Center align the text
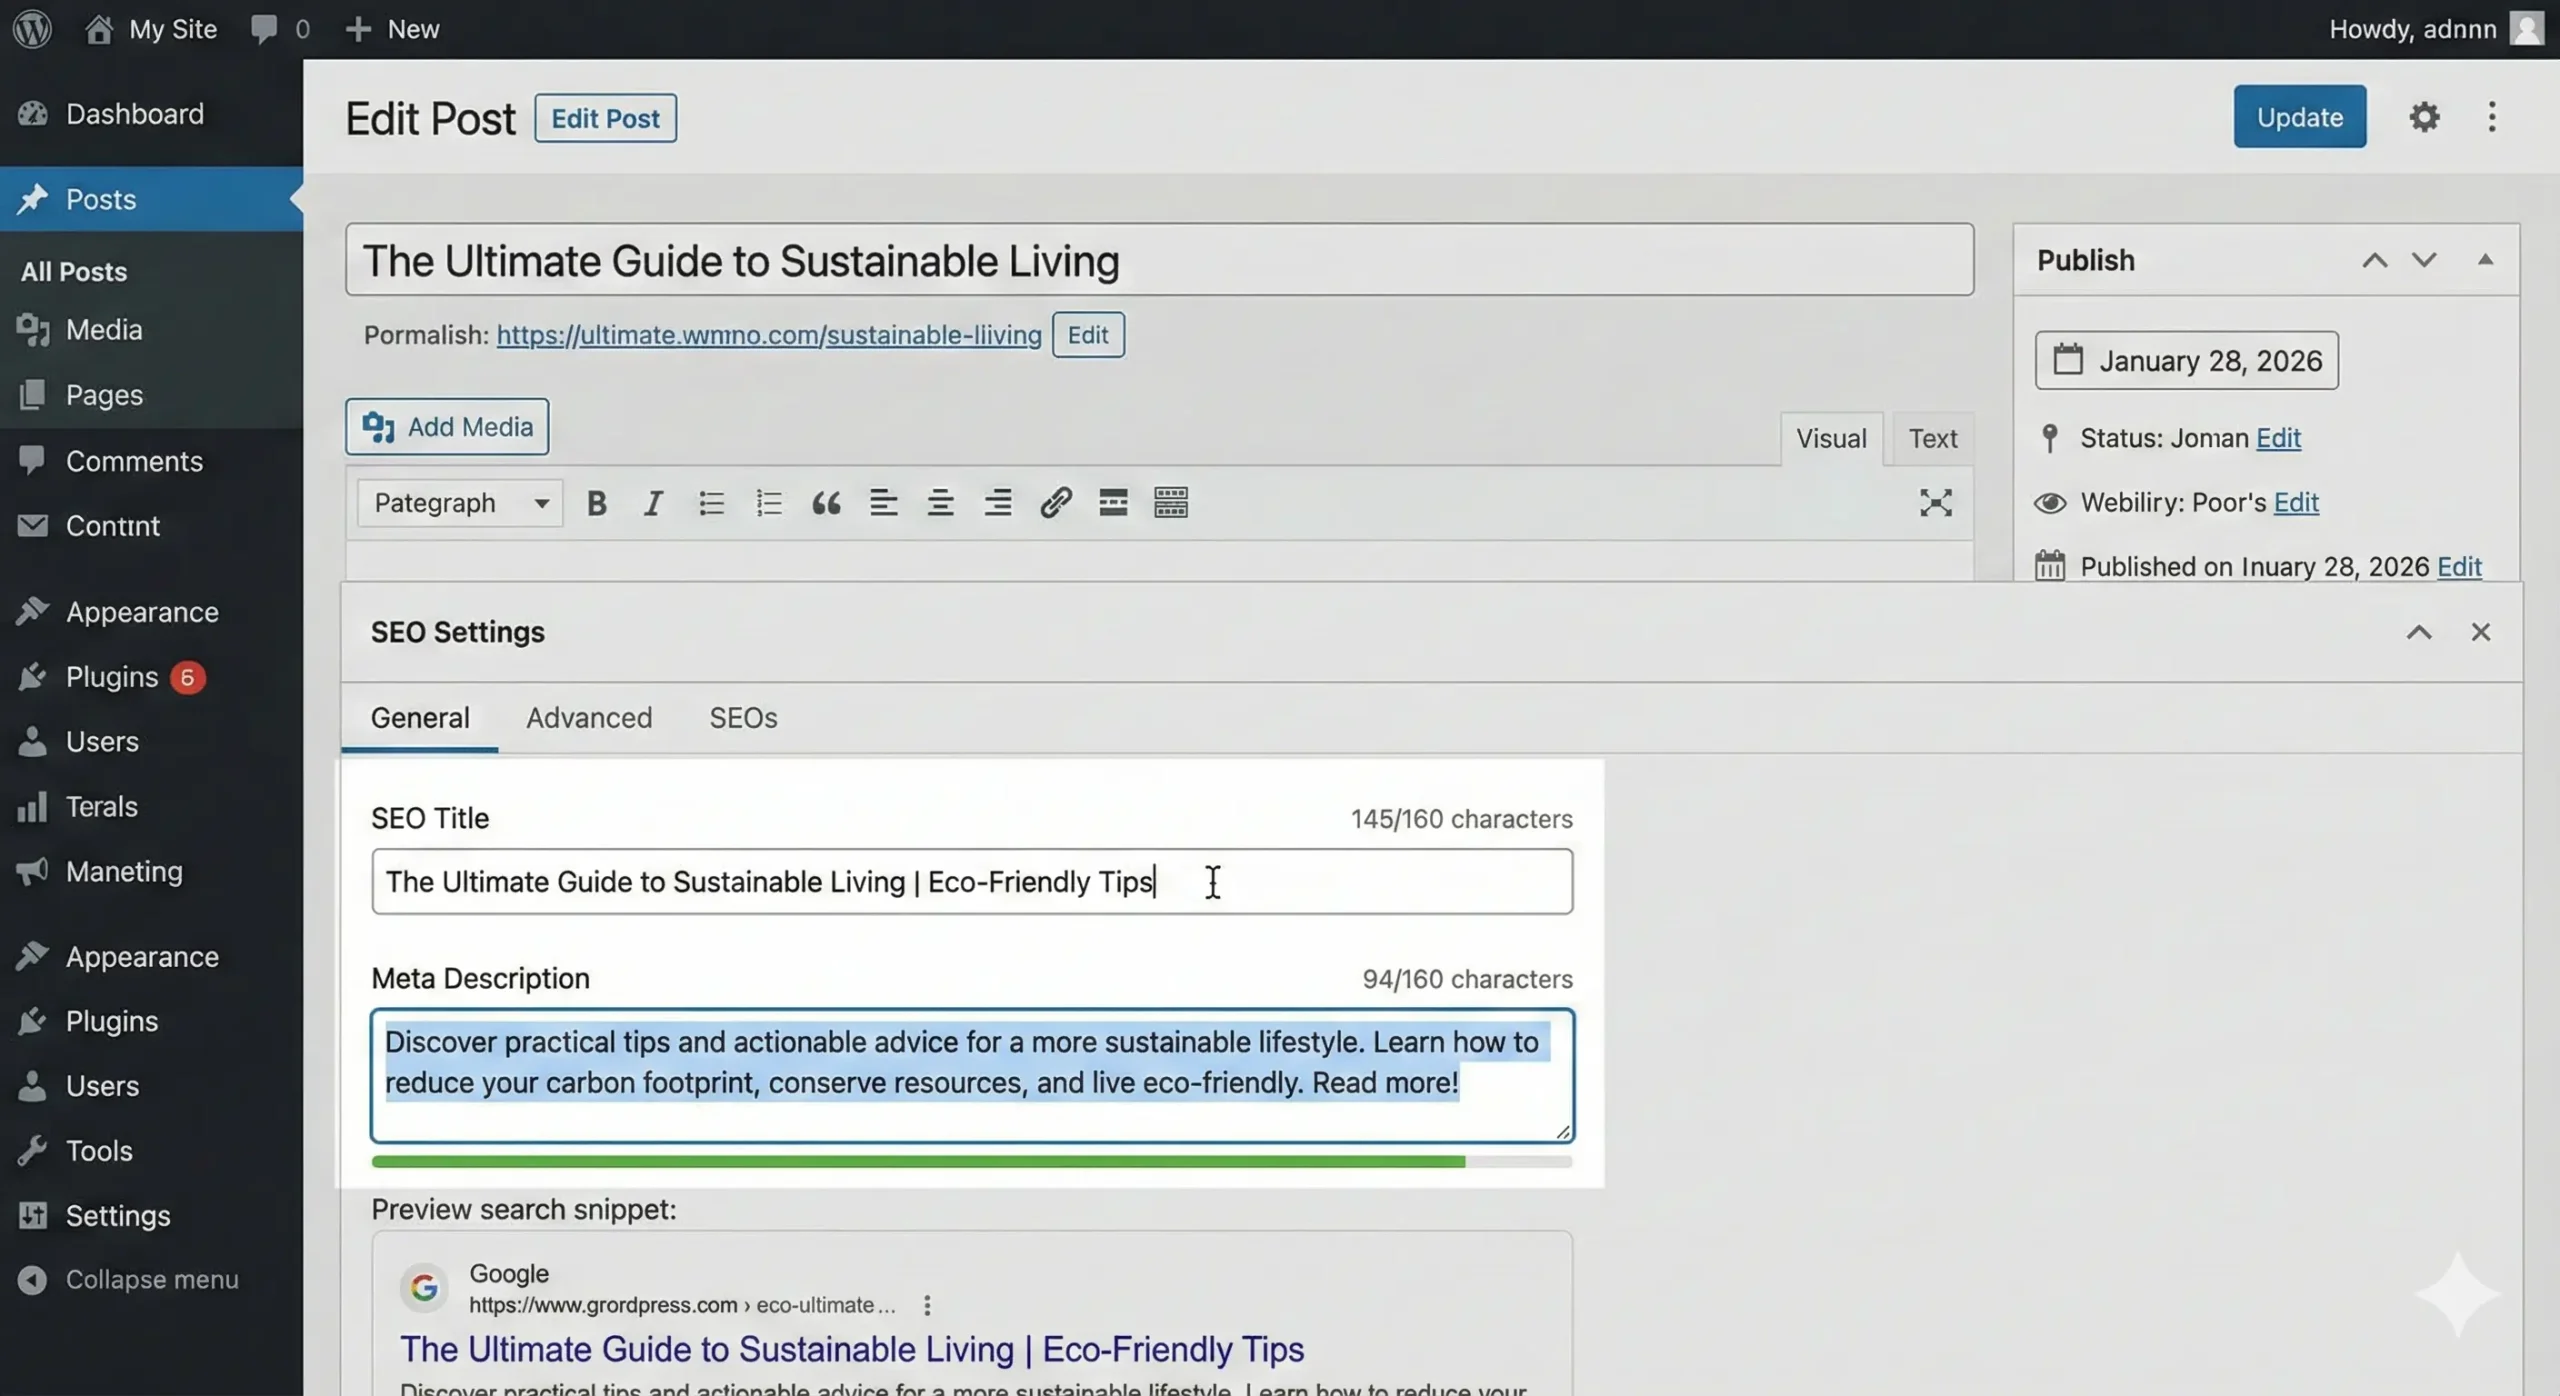This screenshot has width=2560, height=1396. 940,503
